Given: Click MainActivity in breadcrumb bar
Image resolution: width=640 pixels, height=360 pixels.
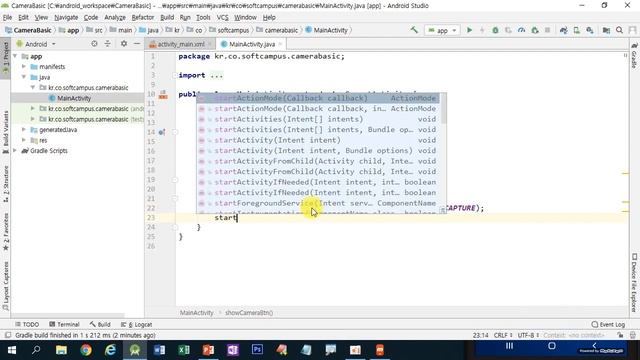Looking at the screenshot, I should (x=196, y=313).
